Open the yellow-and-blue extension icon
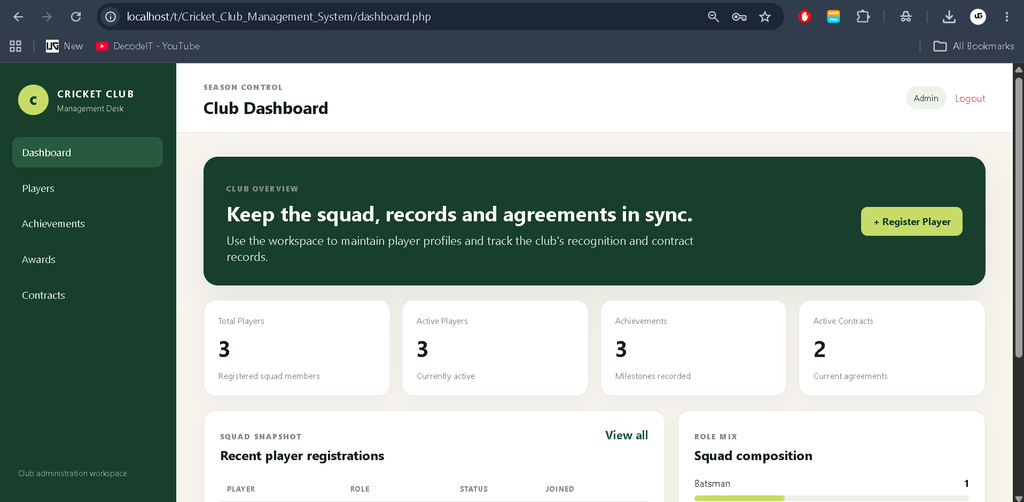Image resolution: width=1024 pixels, height=502 pixels. tap(833, 17)
